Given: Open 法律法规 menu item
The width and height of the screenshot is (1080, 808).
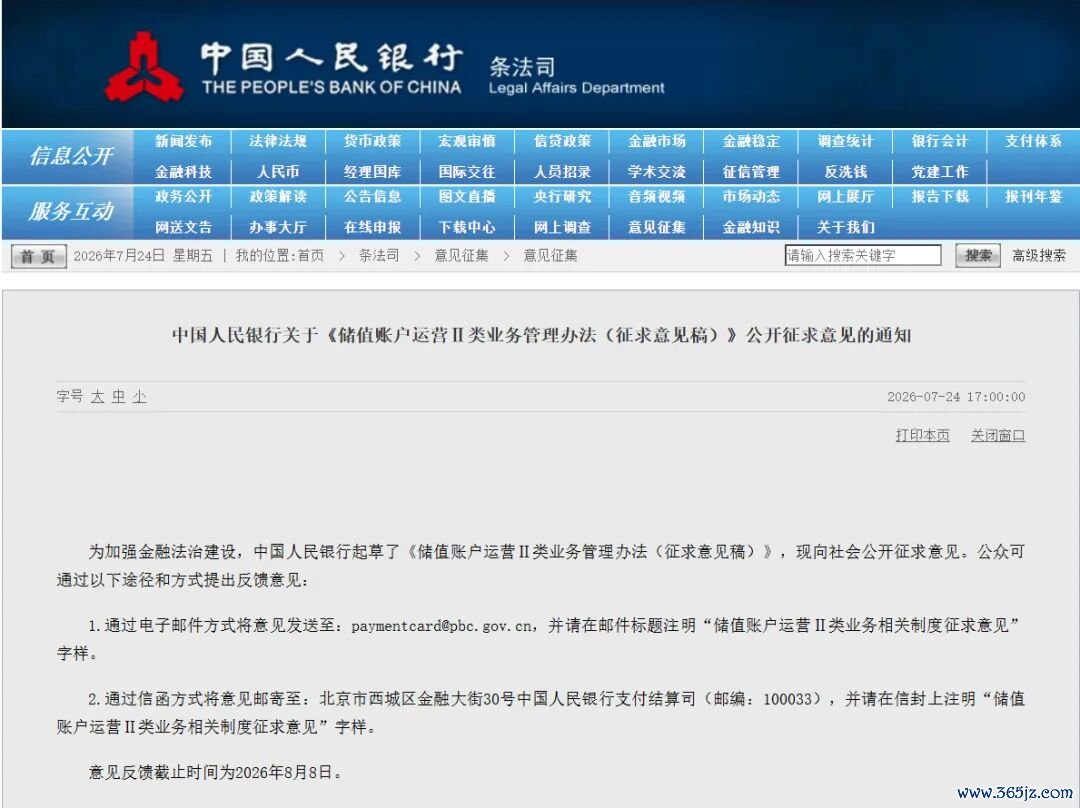Looking at the screenshot, I should tap(278, 141).
